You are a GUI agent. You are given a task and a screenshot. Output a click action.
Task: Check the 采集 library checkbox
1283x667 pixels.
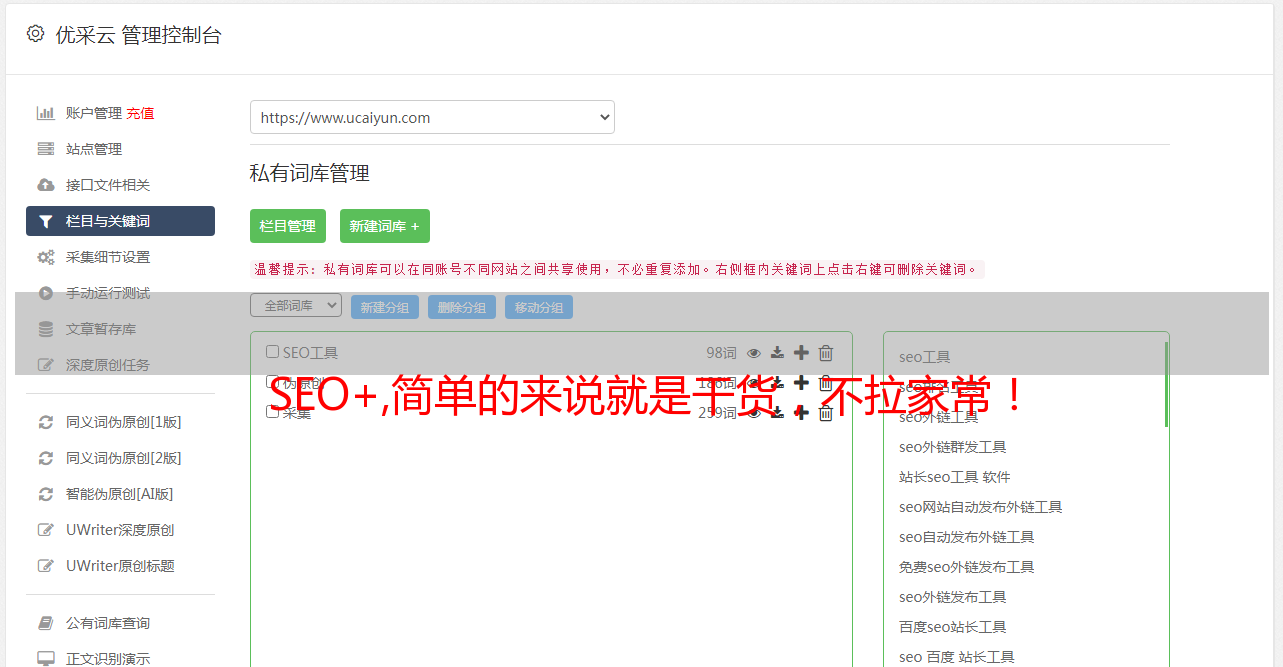(272, 412)
